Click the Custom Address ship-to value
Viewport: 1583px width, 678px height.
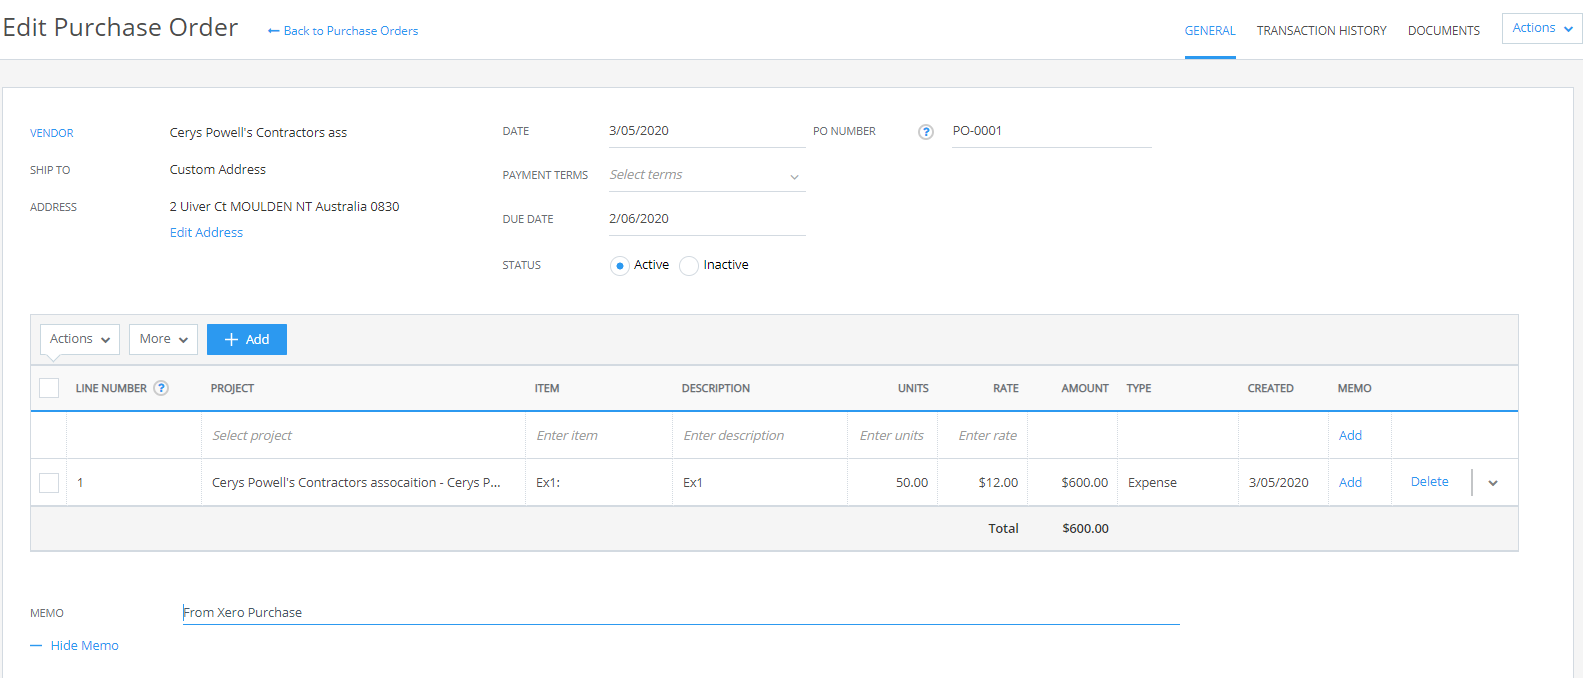tap(218, 170)
